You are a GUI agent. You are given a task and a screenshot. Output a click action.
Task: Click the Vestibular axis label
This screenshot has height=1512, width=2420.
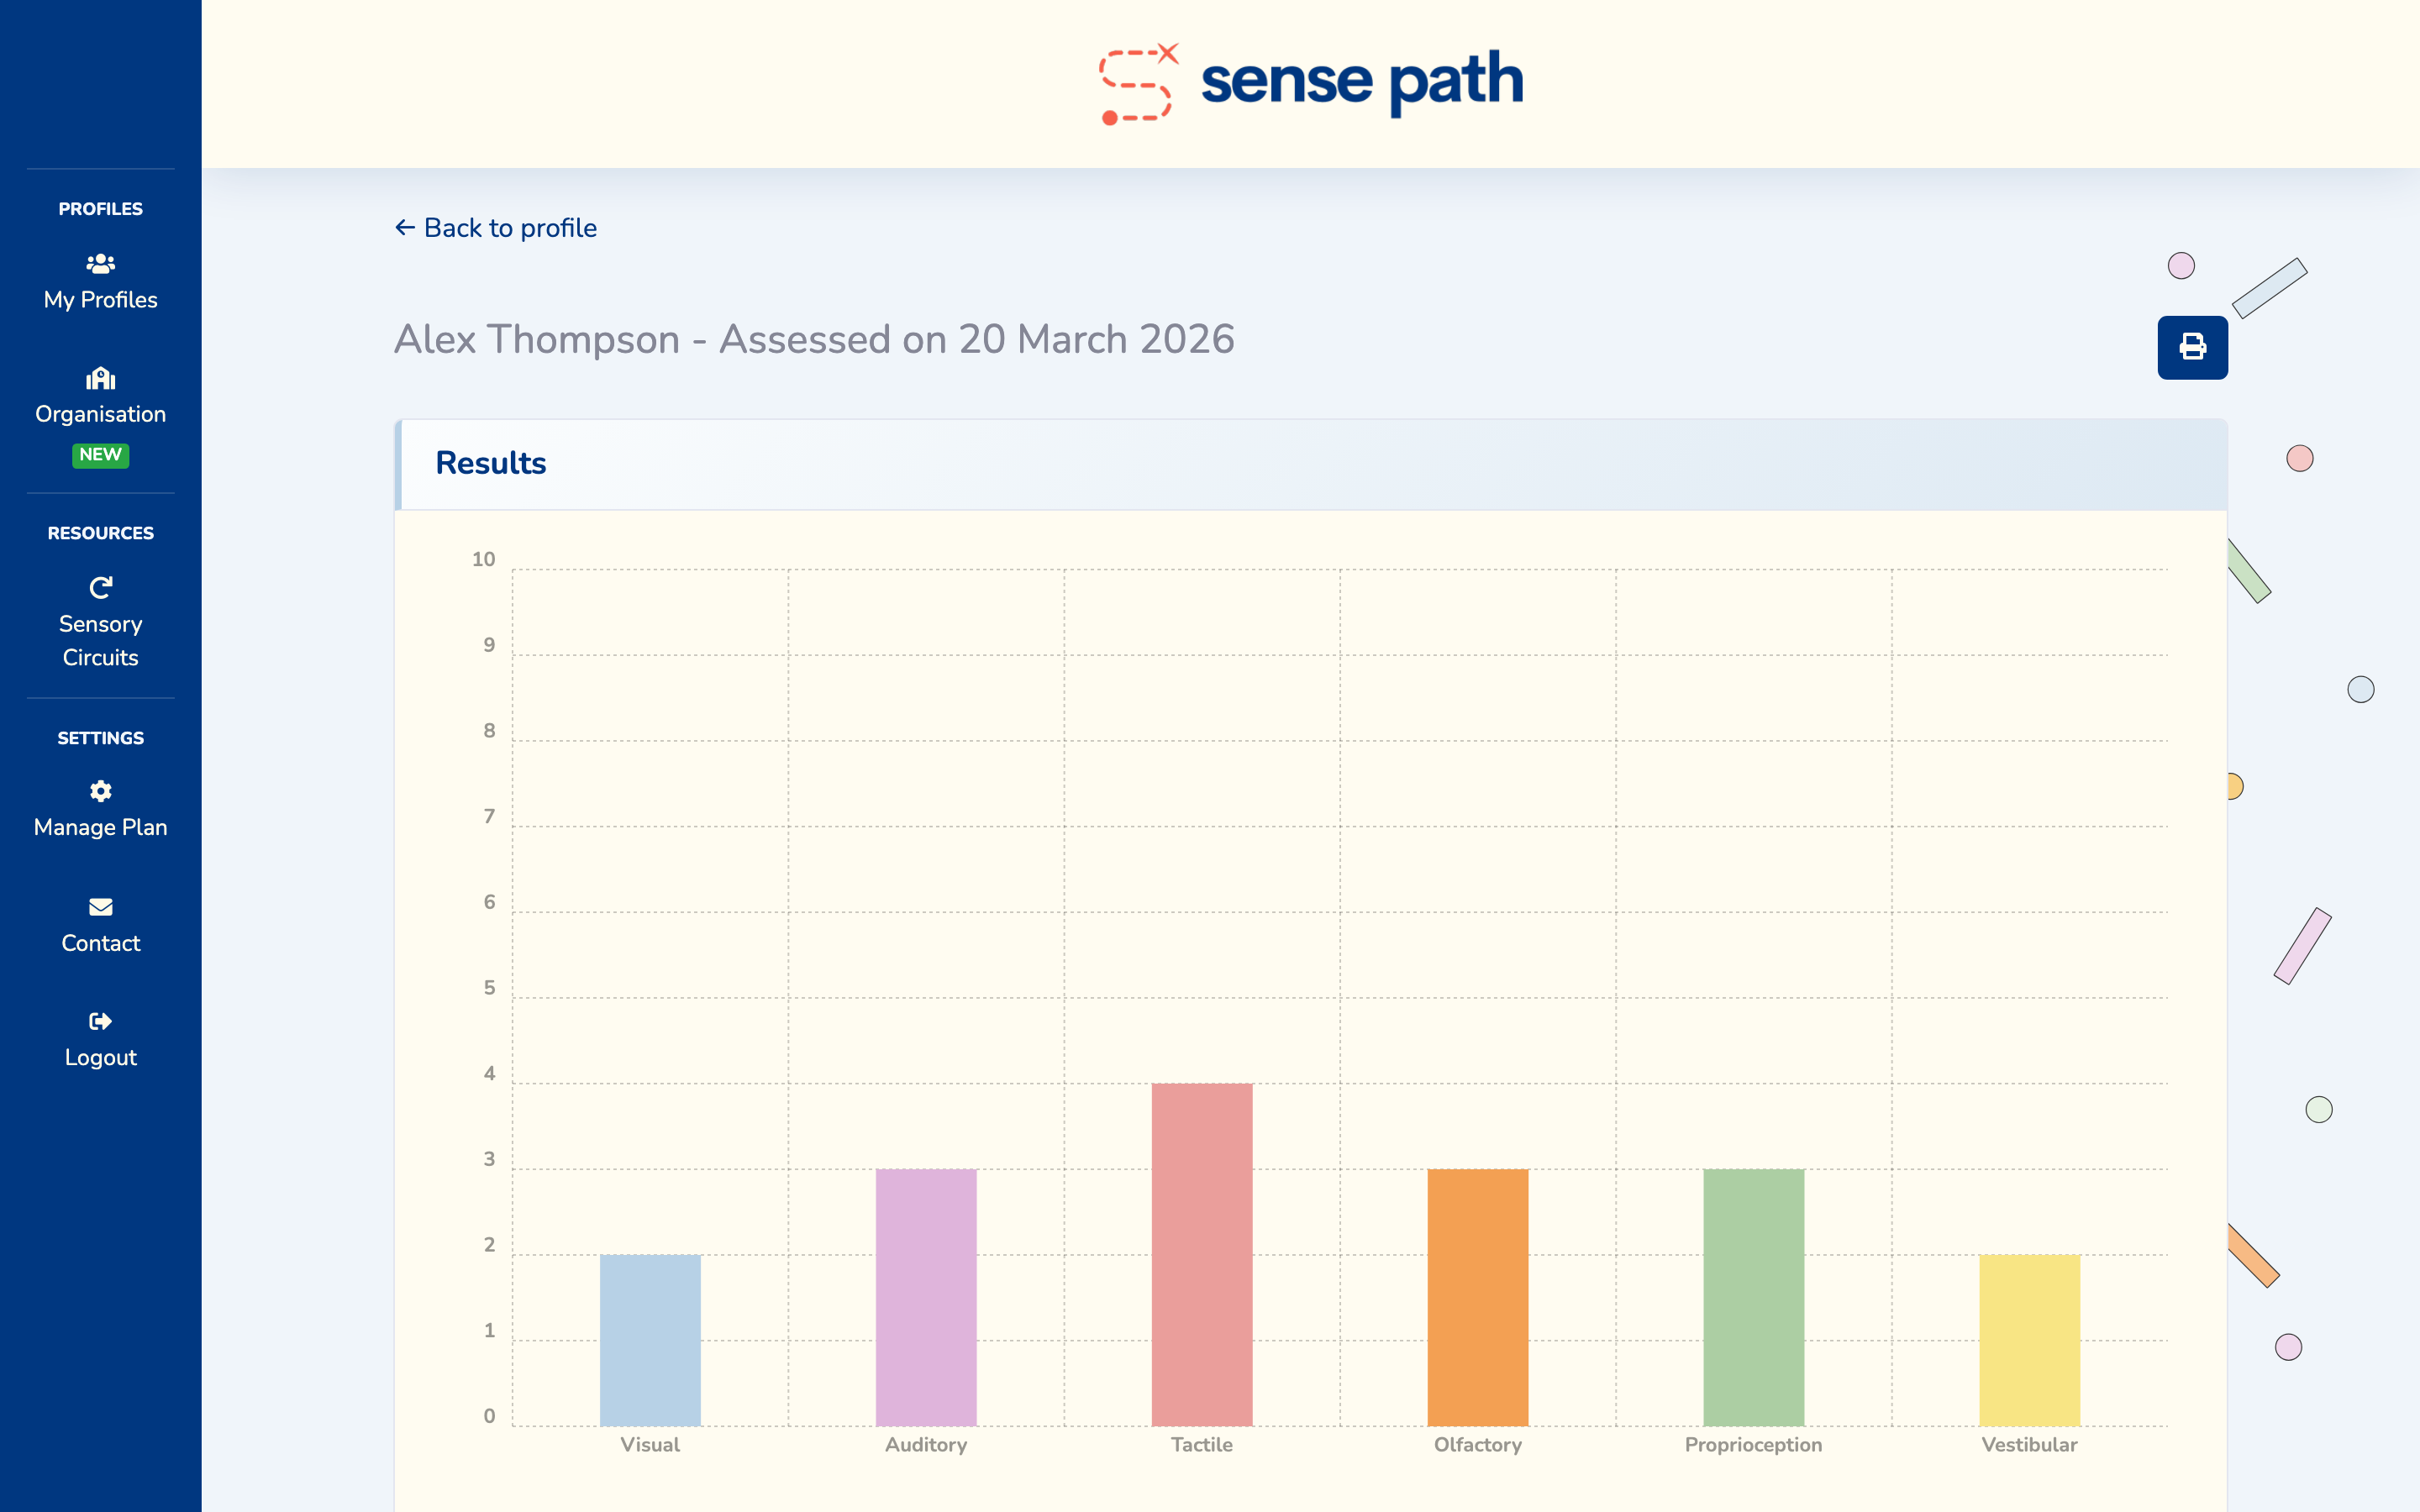click(x=2029, y=1445)
